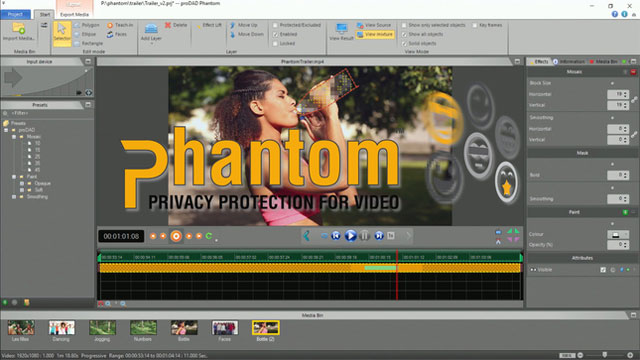
Task: Click the Mosaic Horizontal block size field
Action: point(618,94)
